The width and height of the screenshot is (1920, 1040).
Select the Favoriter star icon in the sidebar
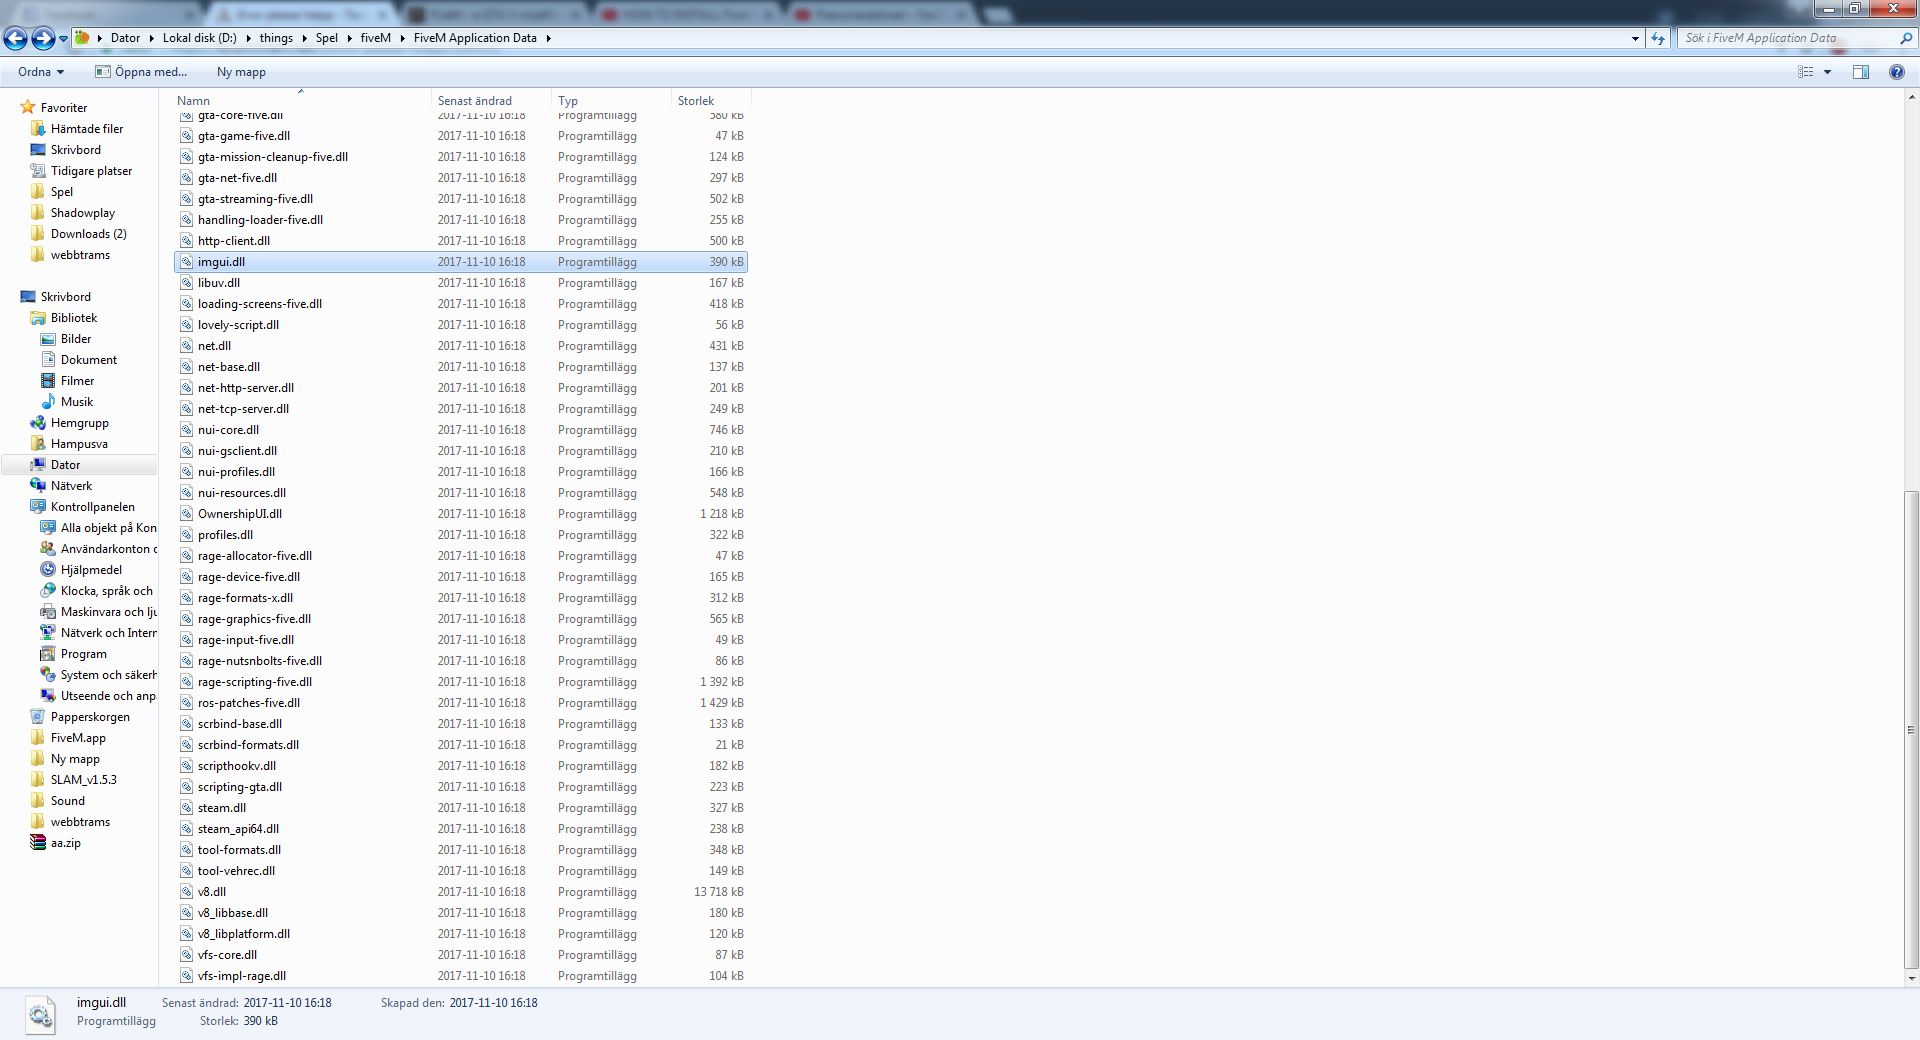28,107
